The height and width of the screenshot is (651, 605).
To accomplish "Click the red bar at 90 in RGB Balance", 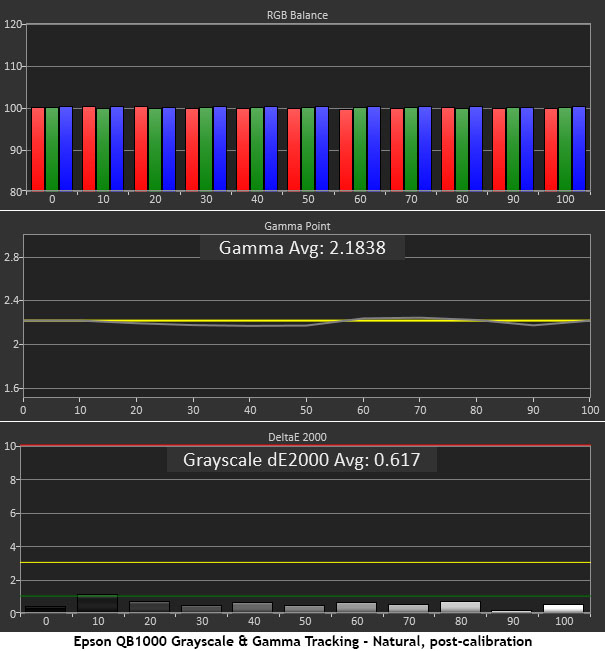I will point(499,149).
